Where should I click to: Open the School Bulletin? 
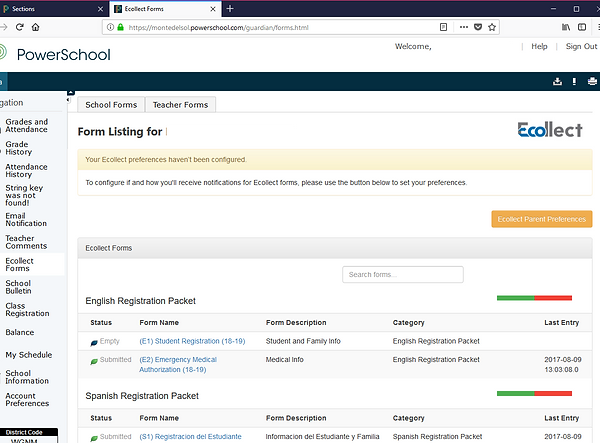pos(18,287)
